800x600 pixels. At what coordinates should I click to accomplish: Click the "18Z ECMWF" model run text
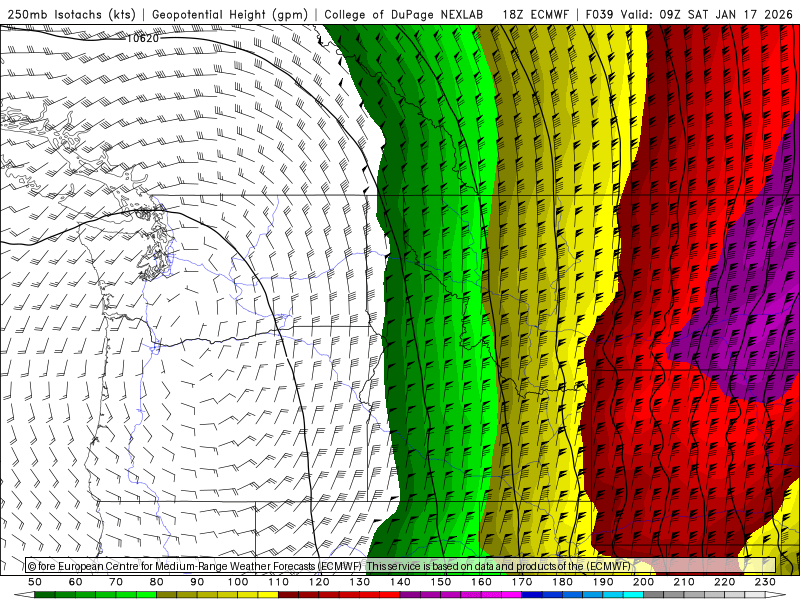(535, 15)
